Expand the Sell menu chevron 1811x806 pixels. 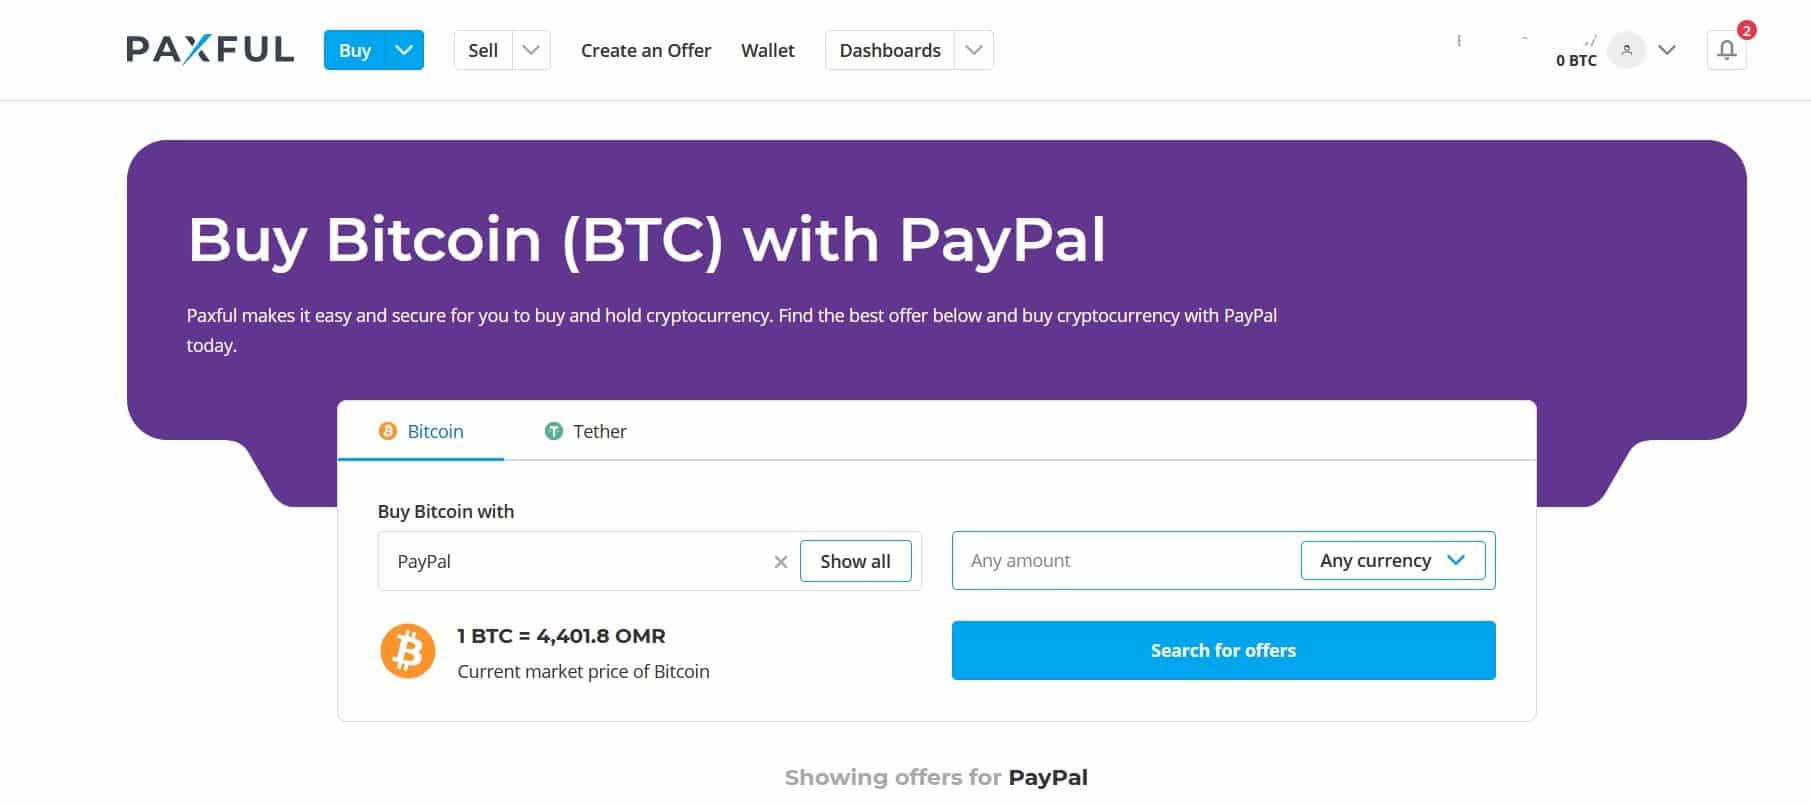pos(531,48)
